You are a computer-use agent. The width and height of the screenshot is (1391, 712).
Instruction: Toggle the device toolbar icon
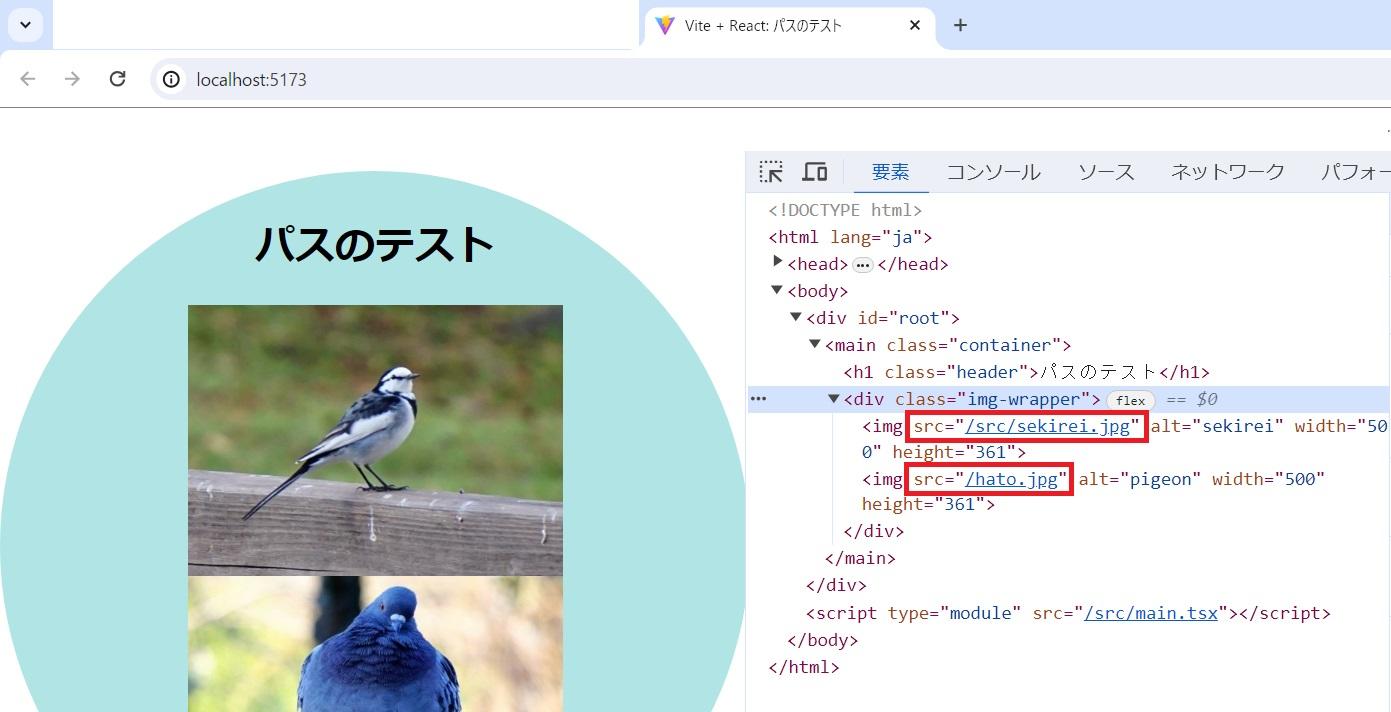(x=815, y=172)
